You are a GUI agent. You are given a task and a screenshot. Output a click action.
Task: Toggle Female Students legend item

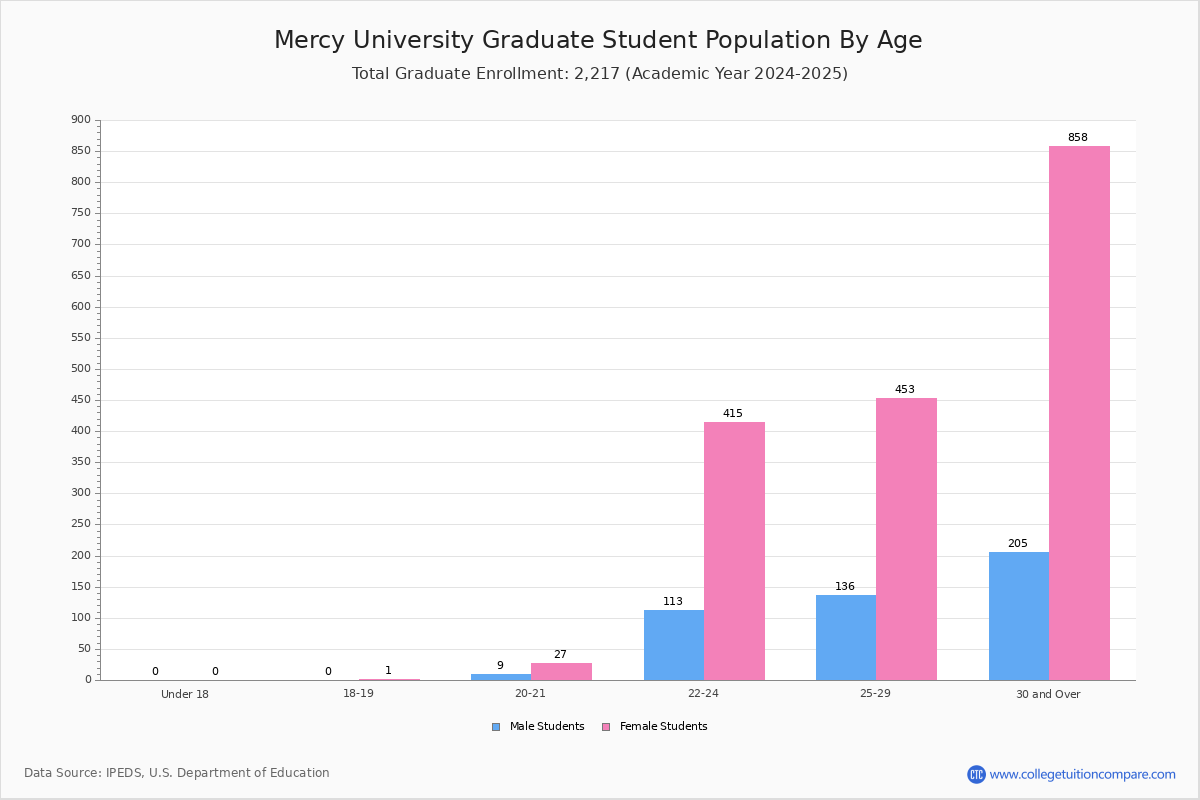click(654, 727)
